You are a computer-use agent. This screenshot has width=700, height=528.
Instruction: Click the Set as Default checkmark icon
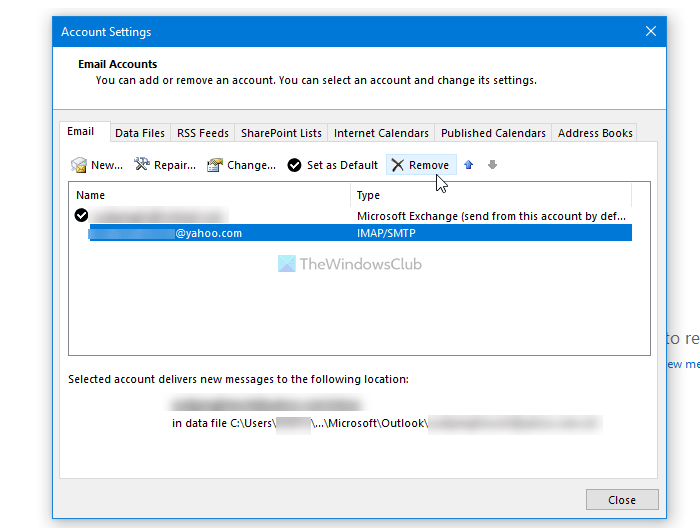[294, 165]
